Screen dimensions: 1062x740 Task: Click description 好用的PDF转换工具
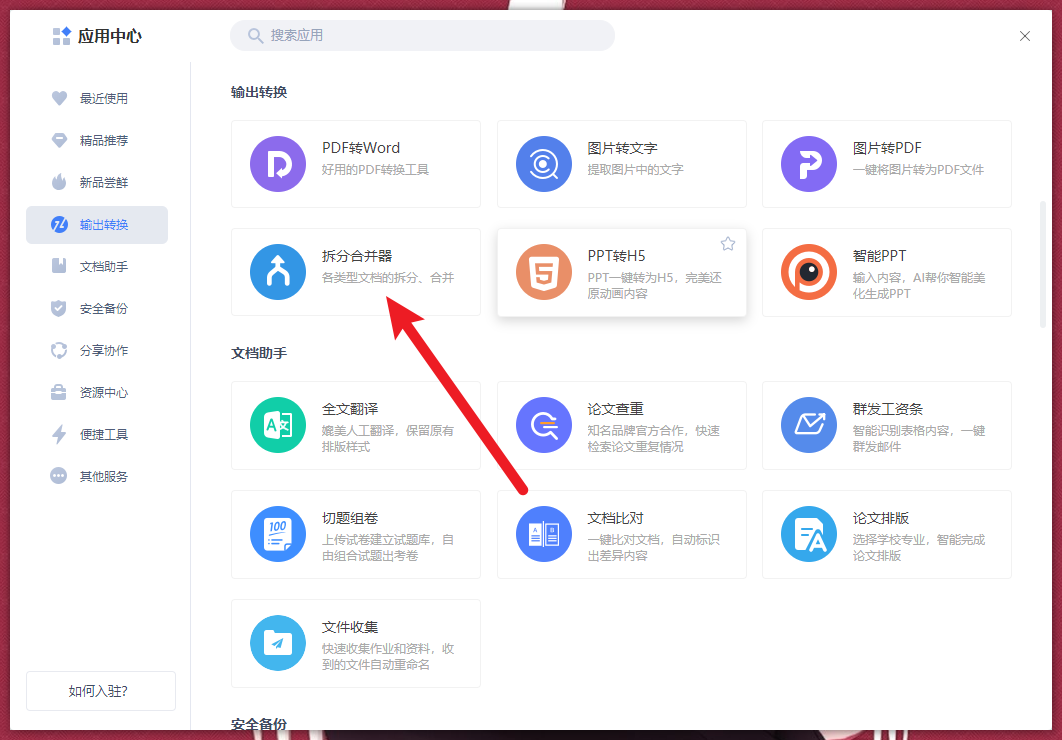click(x=375, y=169)
